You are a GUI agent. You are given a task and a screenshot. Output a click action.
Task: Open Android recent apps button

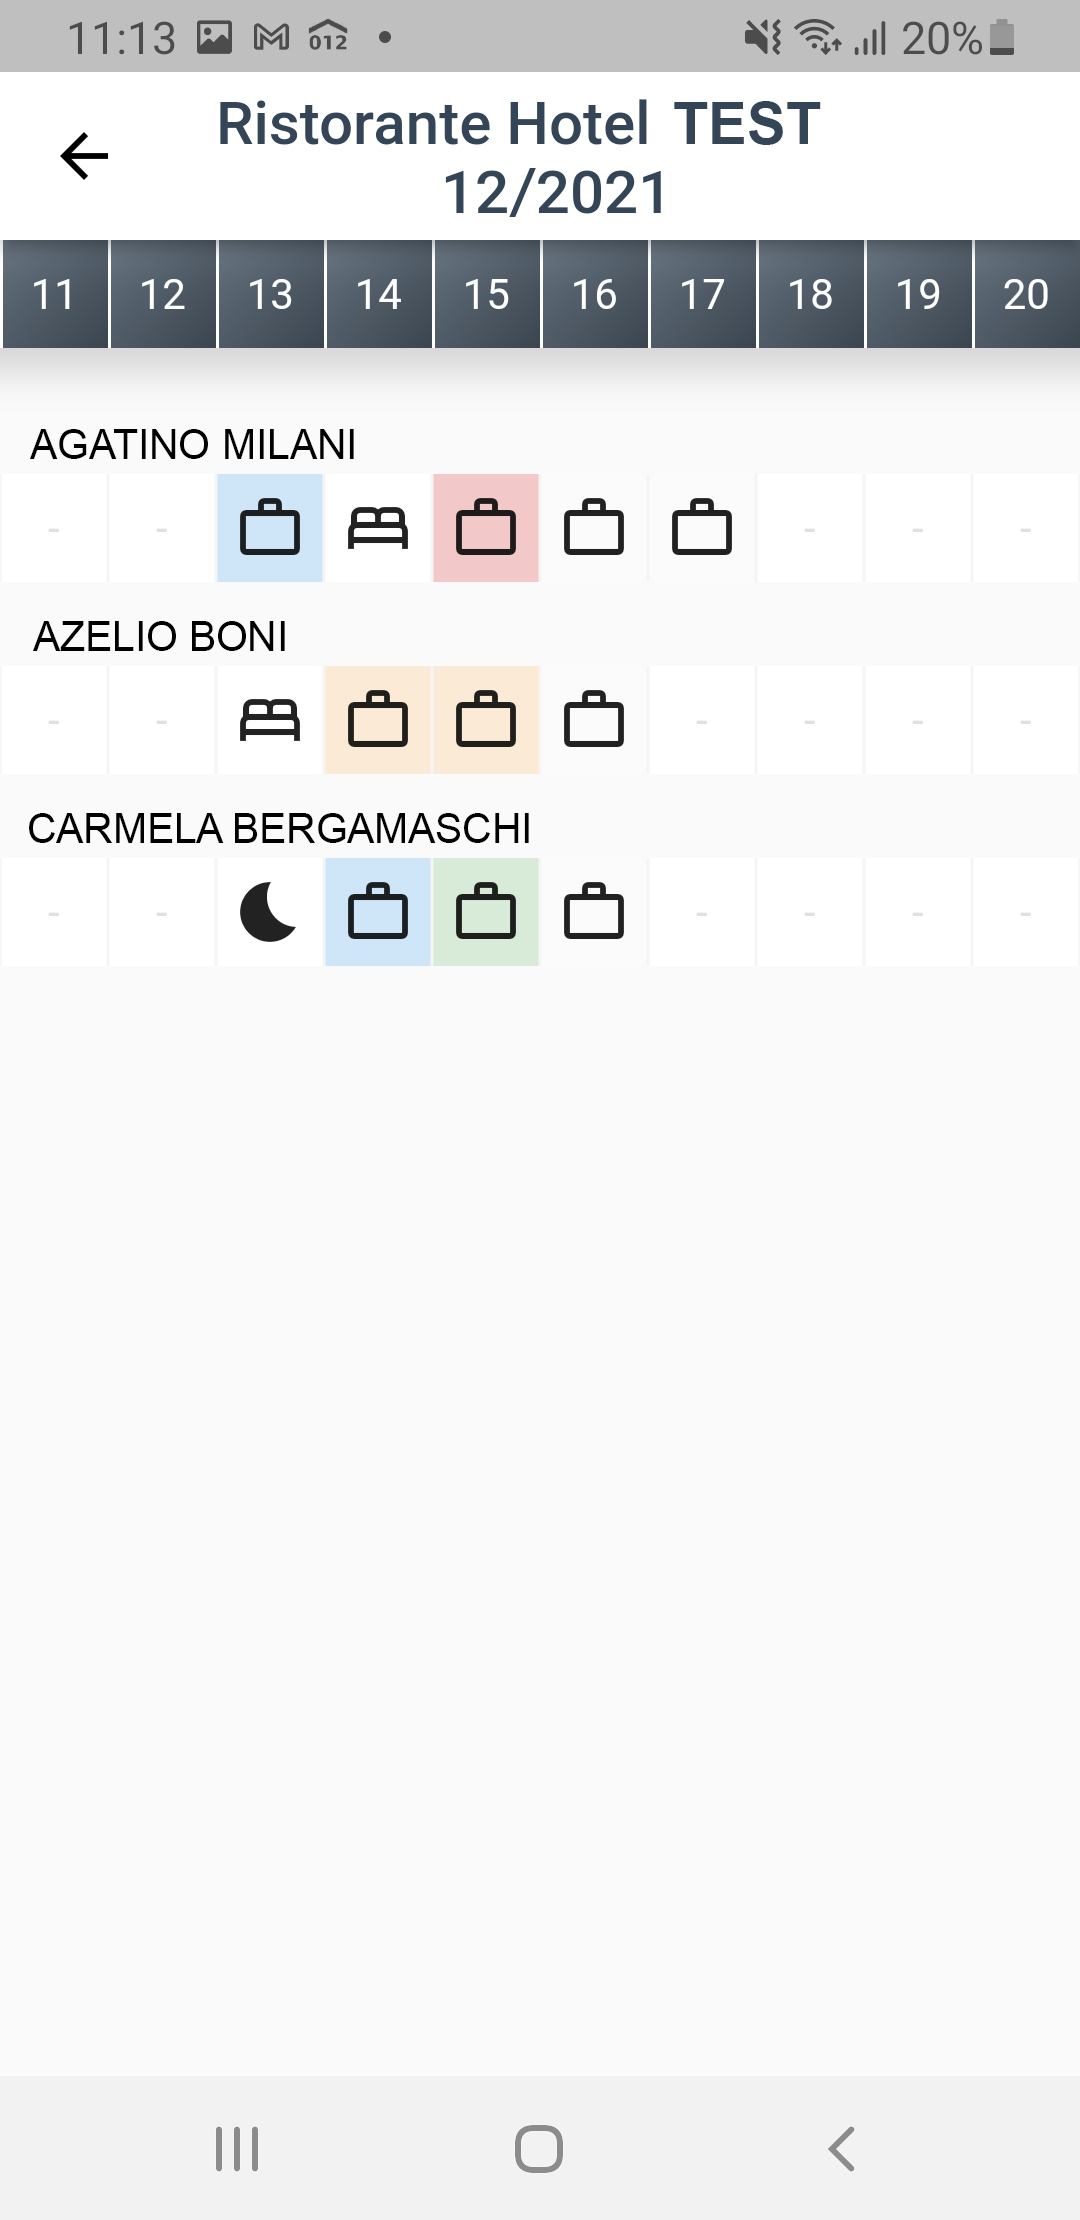click(x=237, y=2148)
